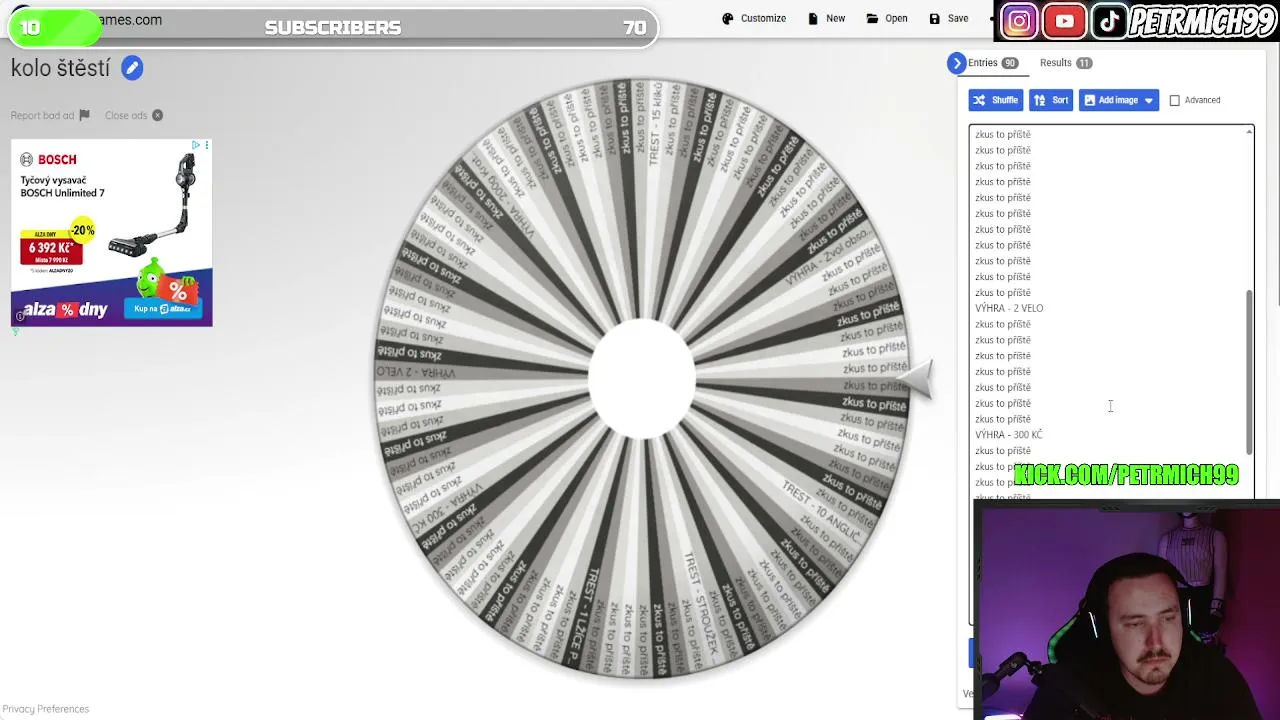Create a New wheel
The image size is (1280, 720).
pyautogui.click(x=826, y=18)
